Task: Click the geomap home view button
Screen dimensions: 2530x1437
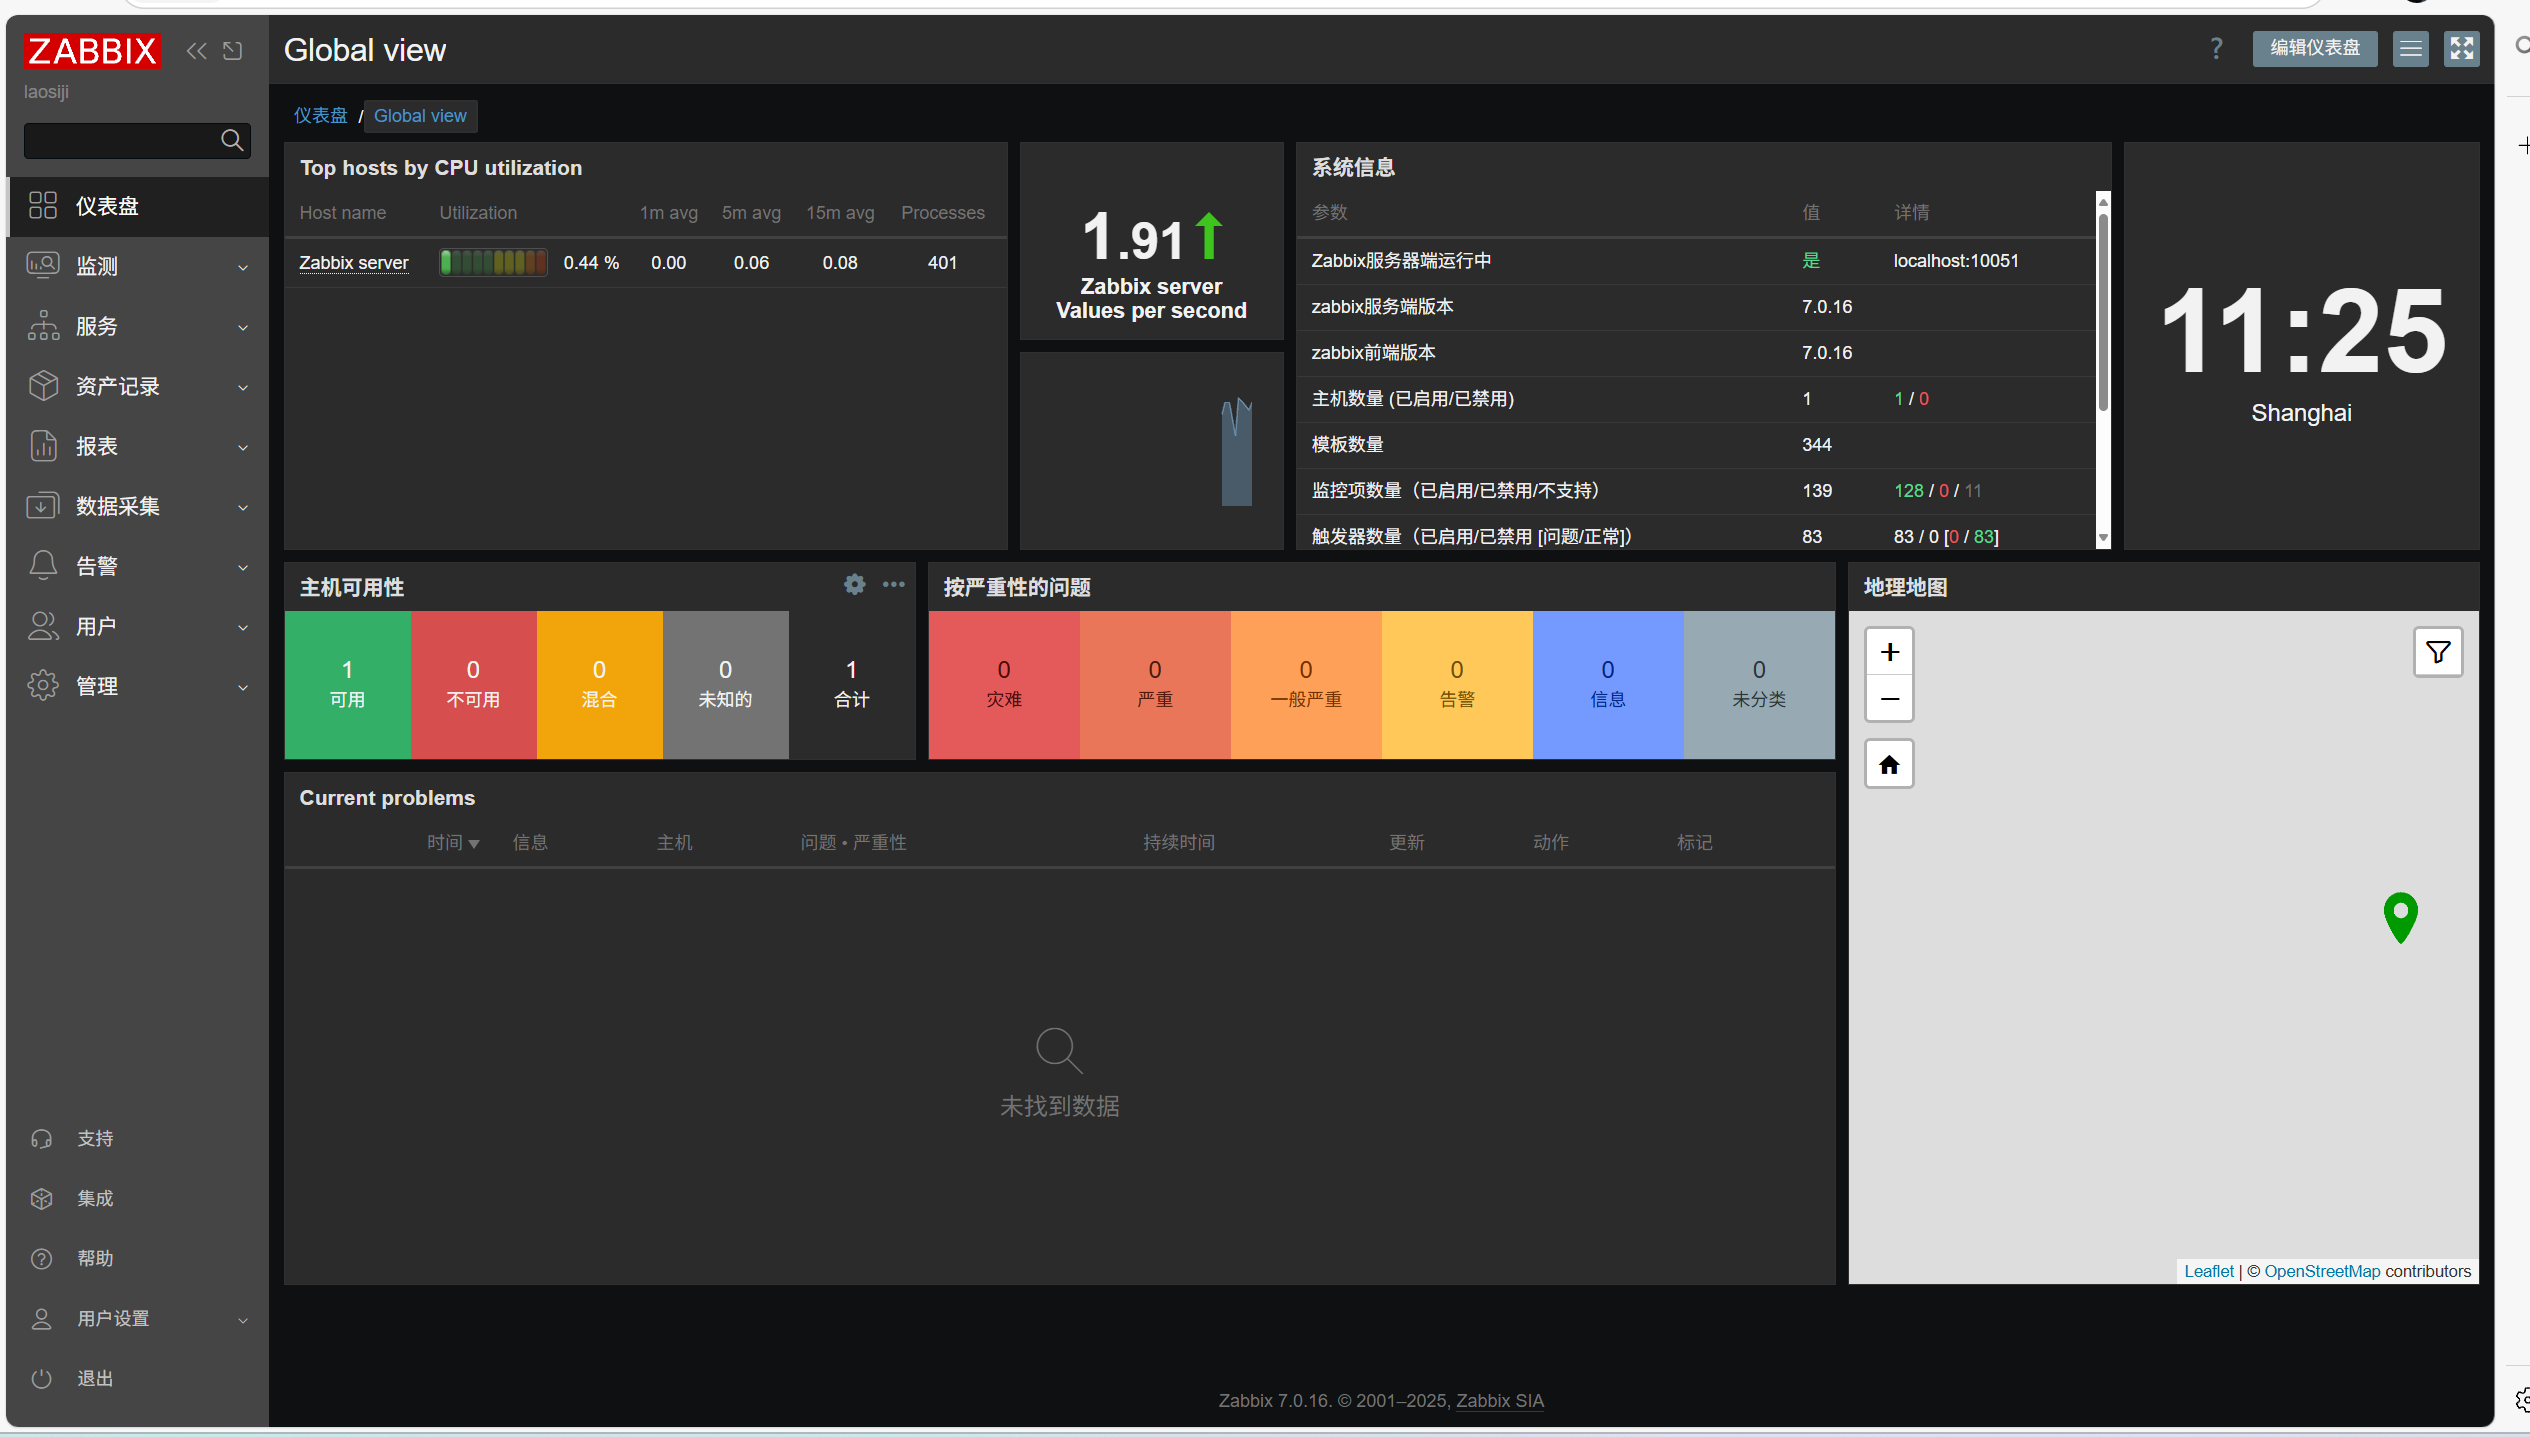Action: click(x=1890, y=765)
